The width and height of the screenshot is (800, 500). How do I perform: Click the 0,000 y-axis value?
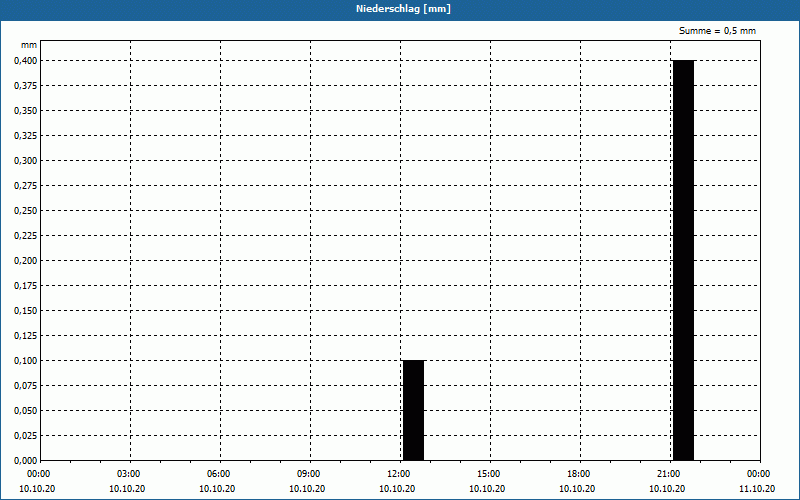(x=26, y=461)
